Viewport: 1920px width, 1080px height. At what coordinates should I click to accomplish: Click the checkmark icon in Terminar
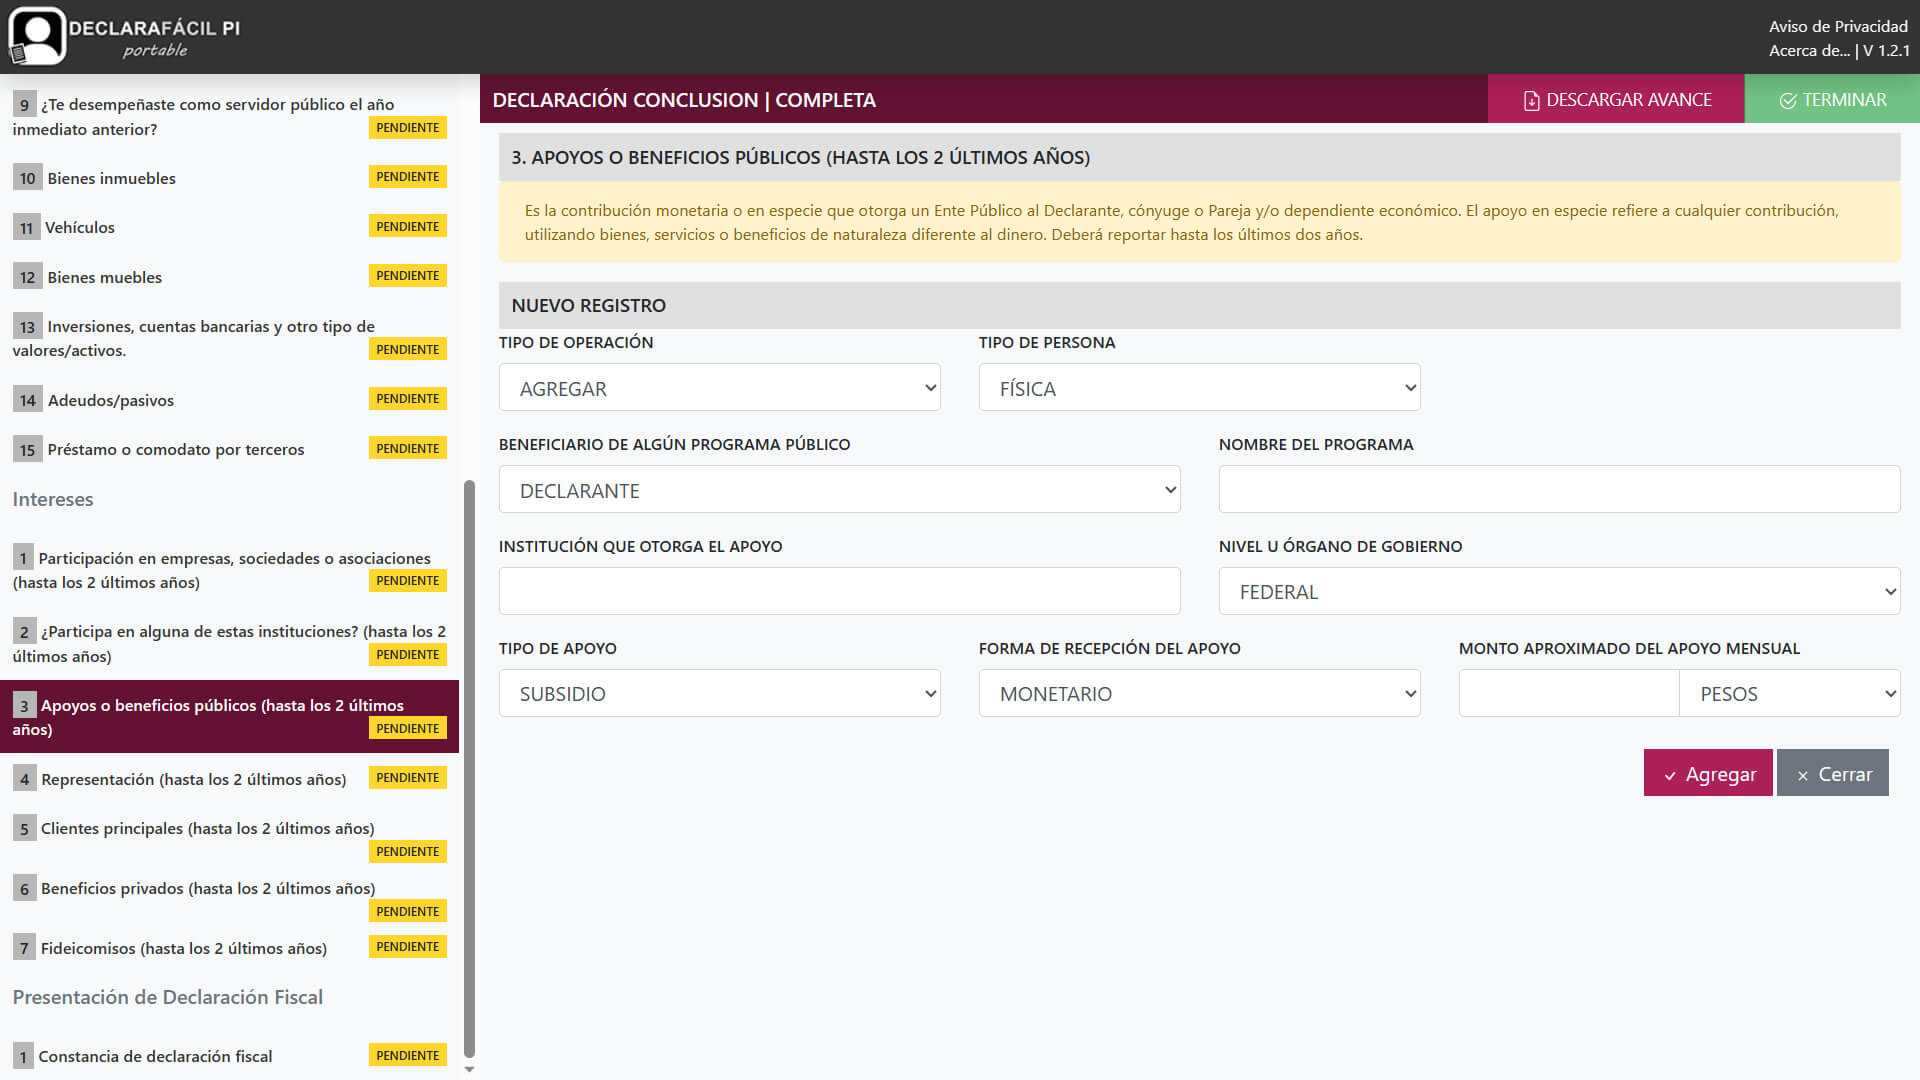[x=1788, y=101]
